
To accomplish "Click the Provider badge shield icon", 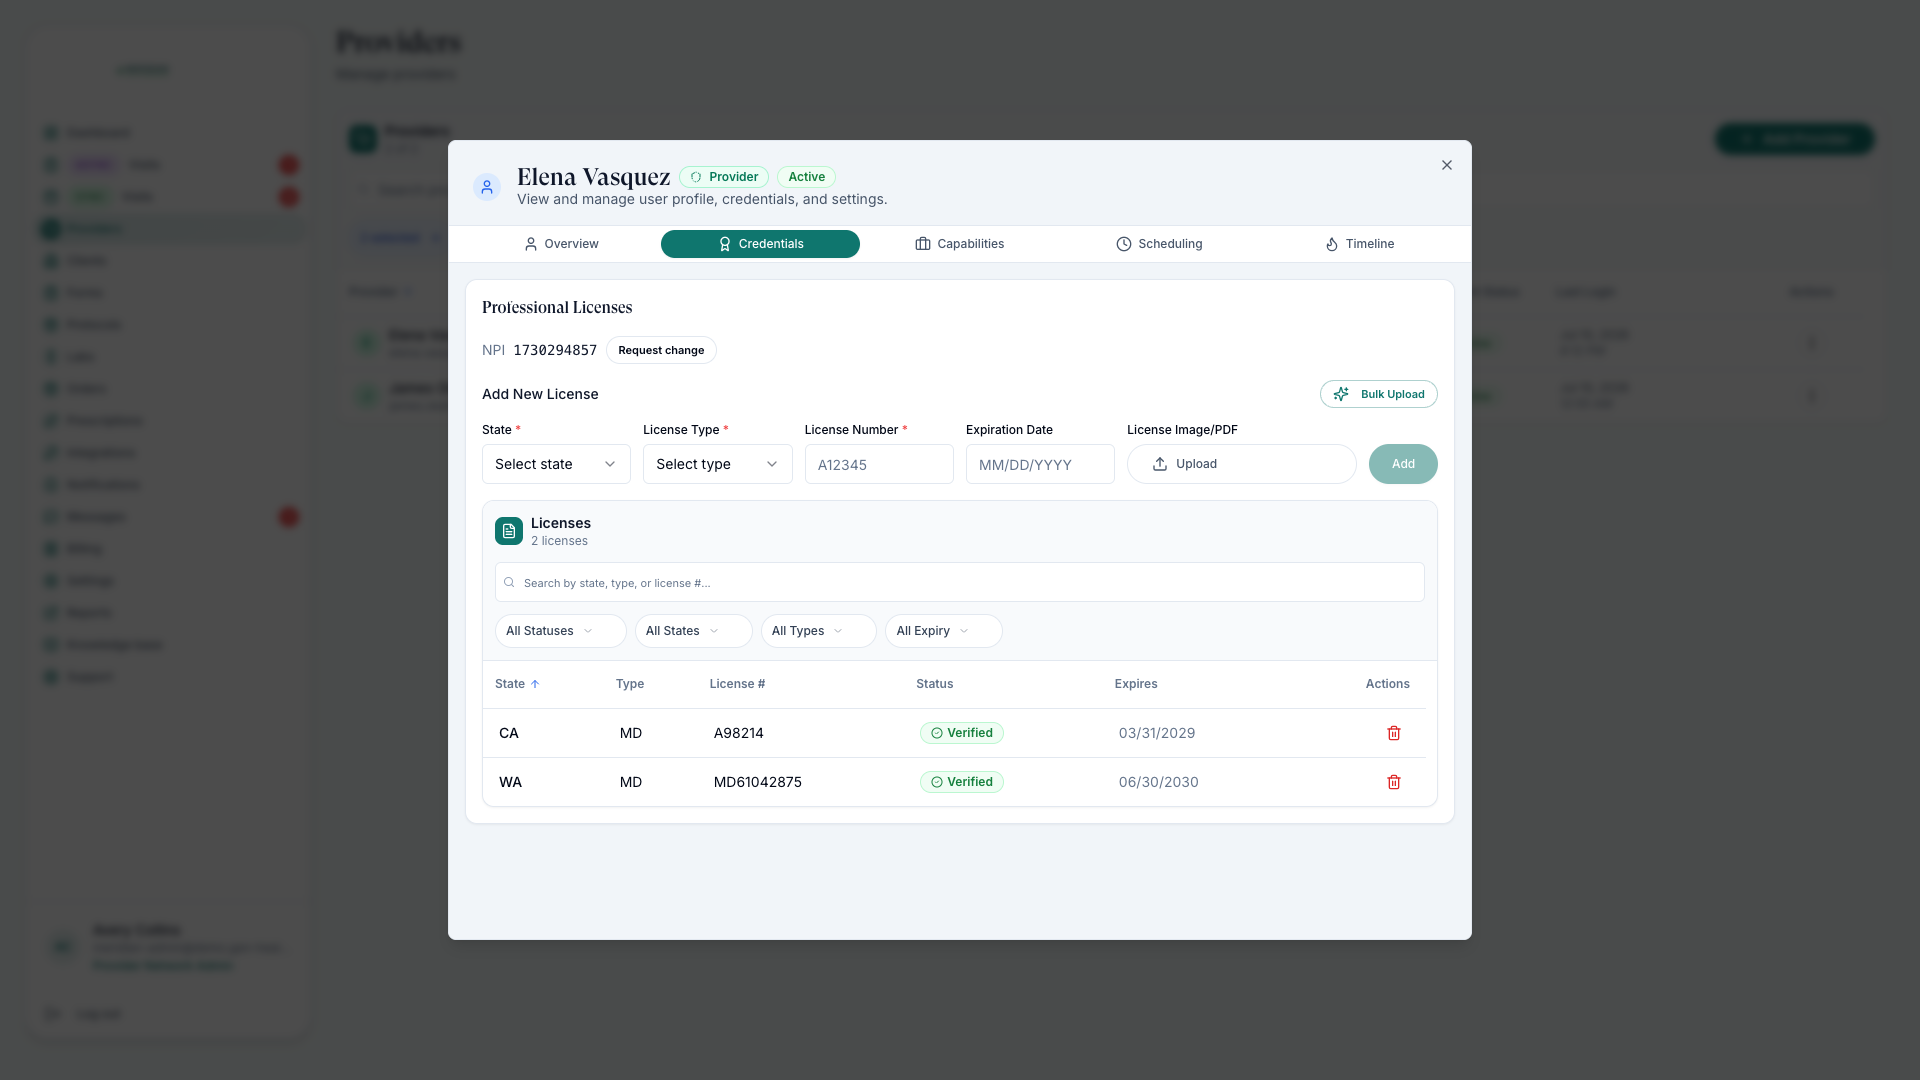I will (696, 177).
